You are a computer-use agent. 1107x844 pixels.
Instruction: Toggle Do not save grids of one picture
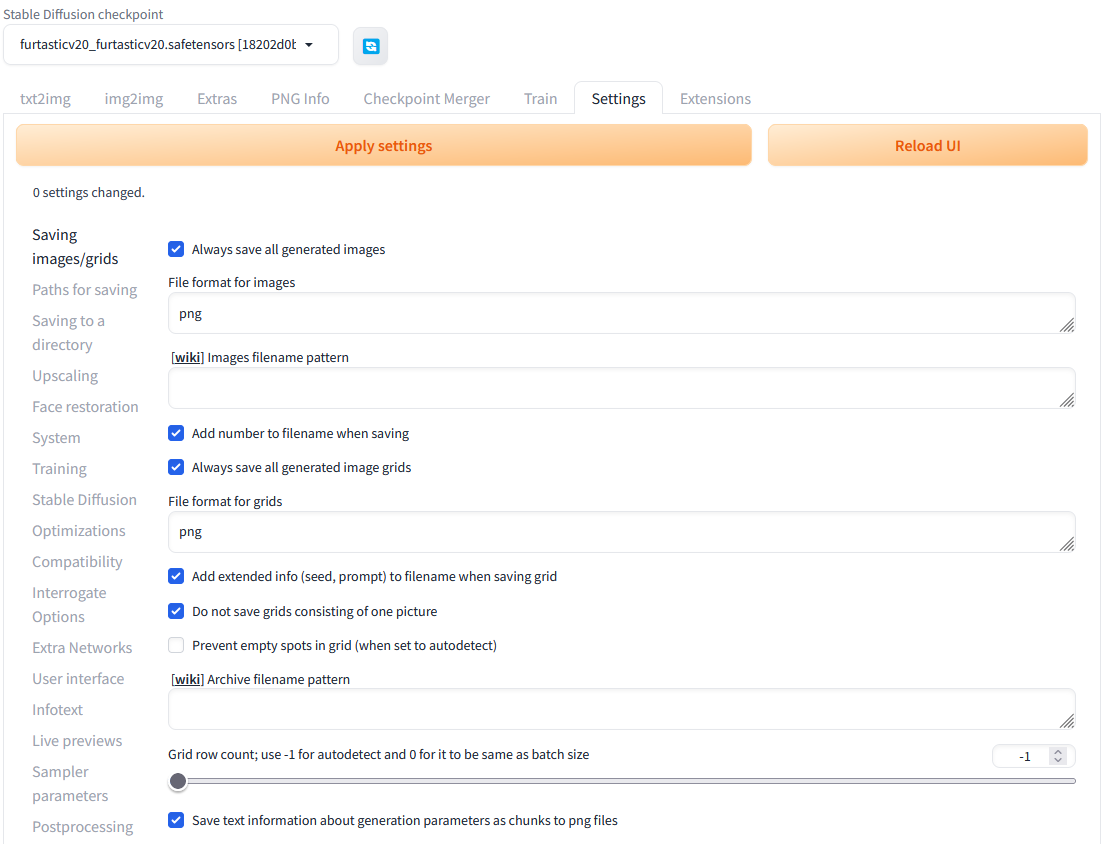tap(176, 611)
